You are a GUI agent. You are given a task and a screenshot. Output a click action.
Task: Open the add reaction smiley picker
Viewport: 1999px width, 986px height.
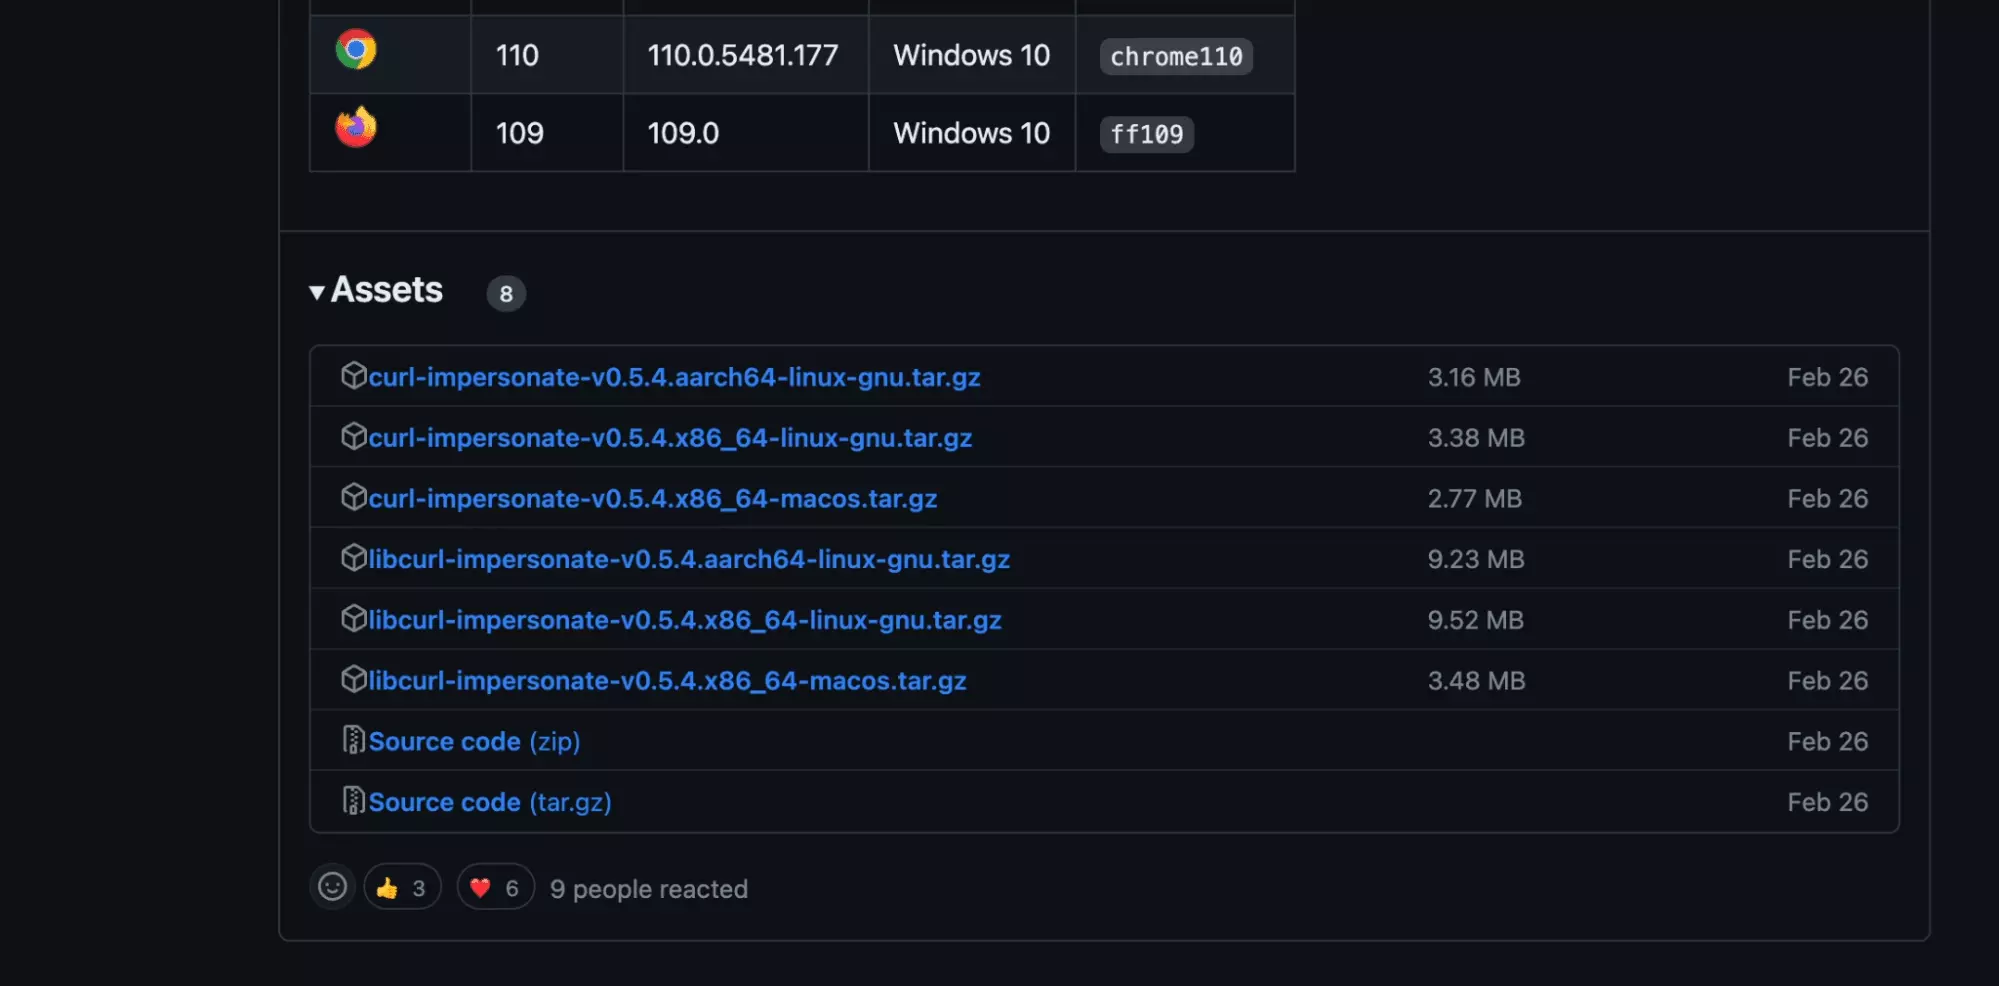click(332, 887)
